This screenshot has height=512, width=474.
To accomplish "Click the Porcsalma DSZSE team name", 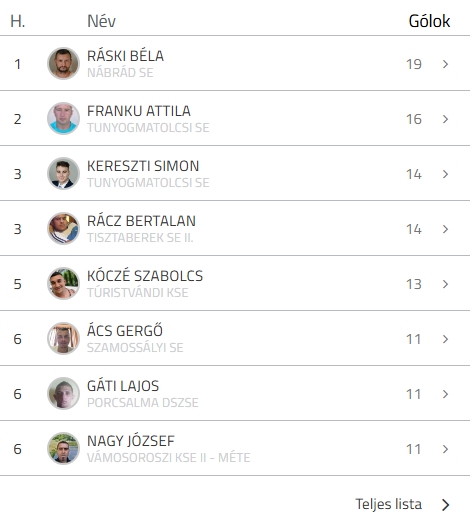I will point(143,403).
